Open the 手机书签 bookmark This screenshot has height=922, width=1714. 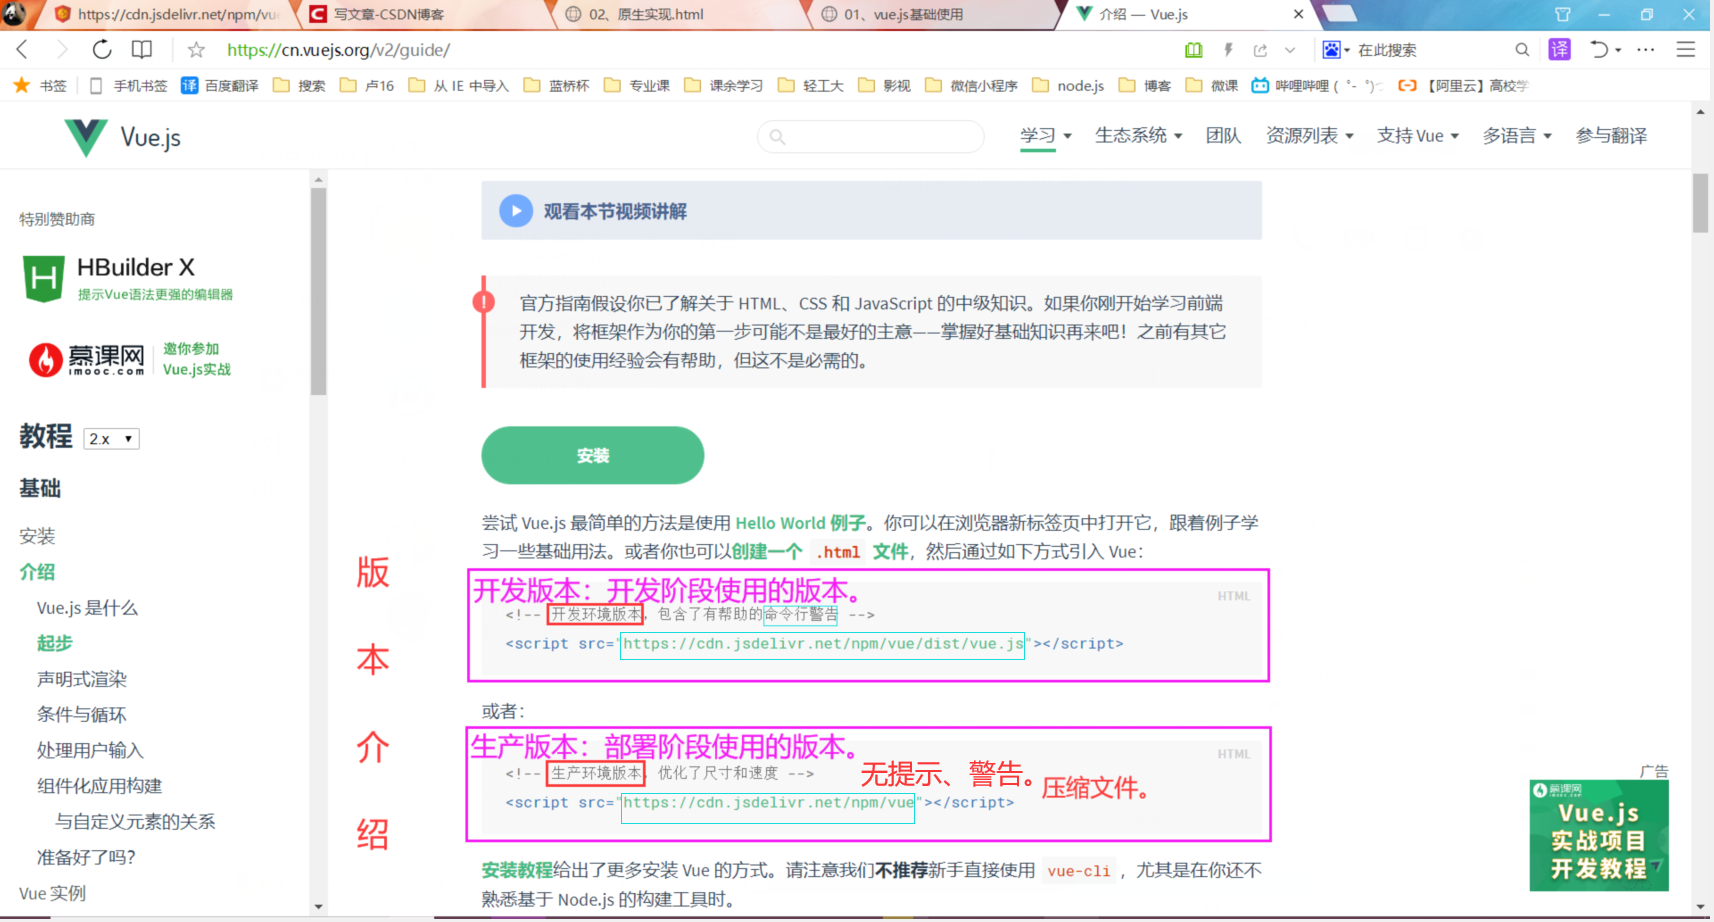(x=128, y=85)
